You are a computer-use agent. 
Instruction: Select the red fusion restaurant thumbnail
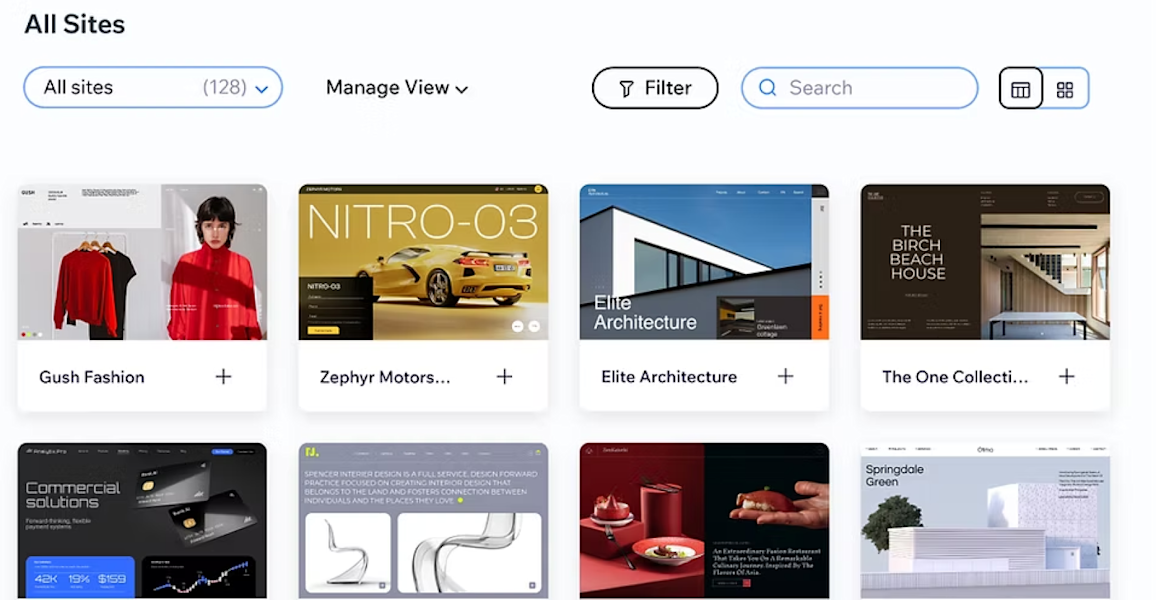coord(704,520)
